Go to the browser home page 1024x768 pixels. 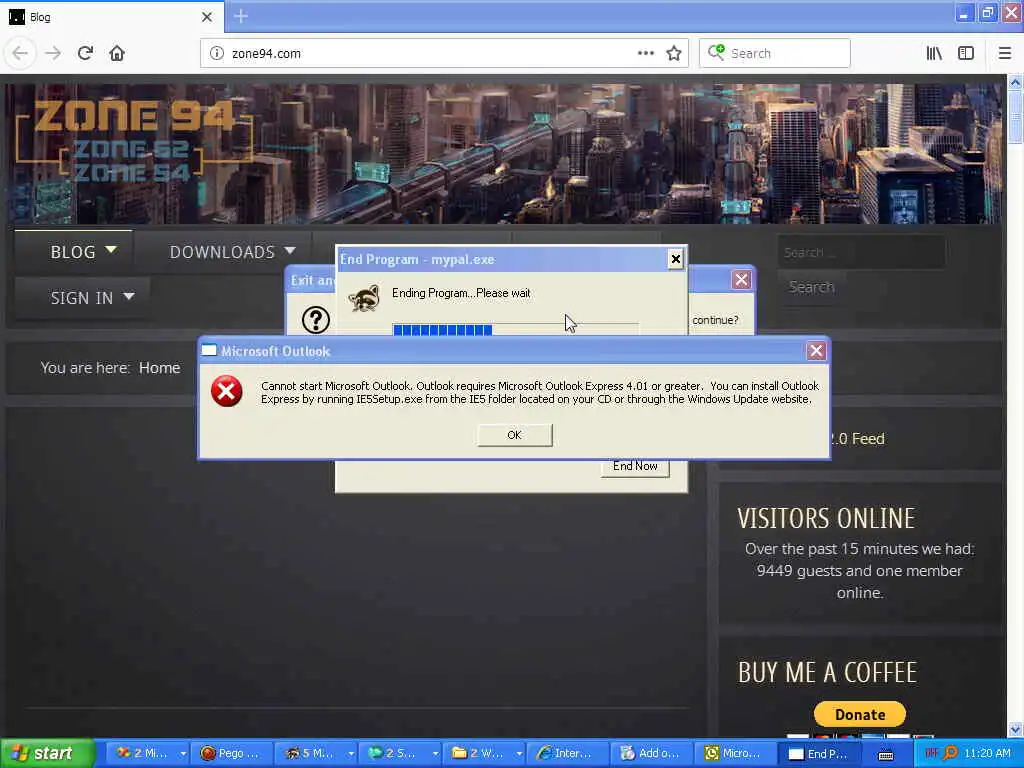click(x=117, y=54)
